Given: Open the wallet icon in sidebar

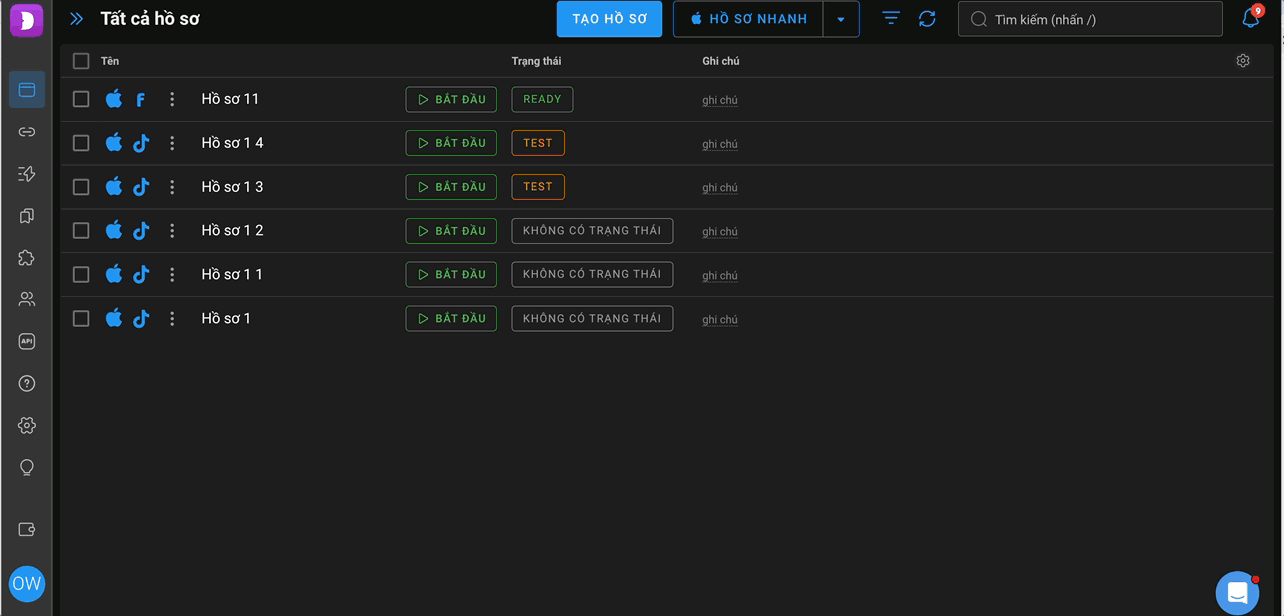Looking at the screenshot, I should 27,529.
